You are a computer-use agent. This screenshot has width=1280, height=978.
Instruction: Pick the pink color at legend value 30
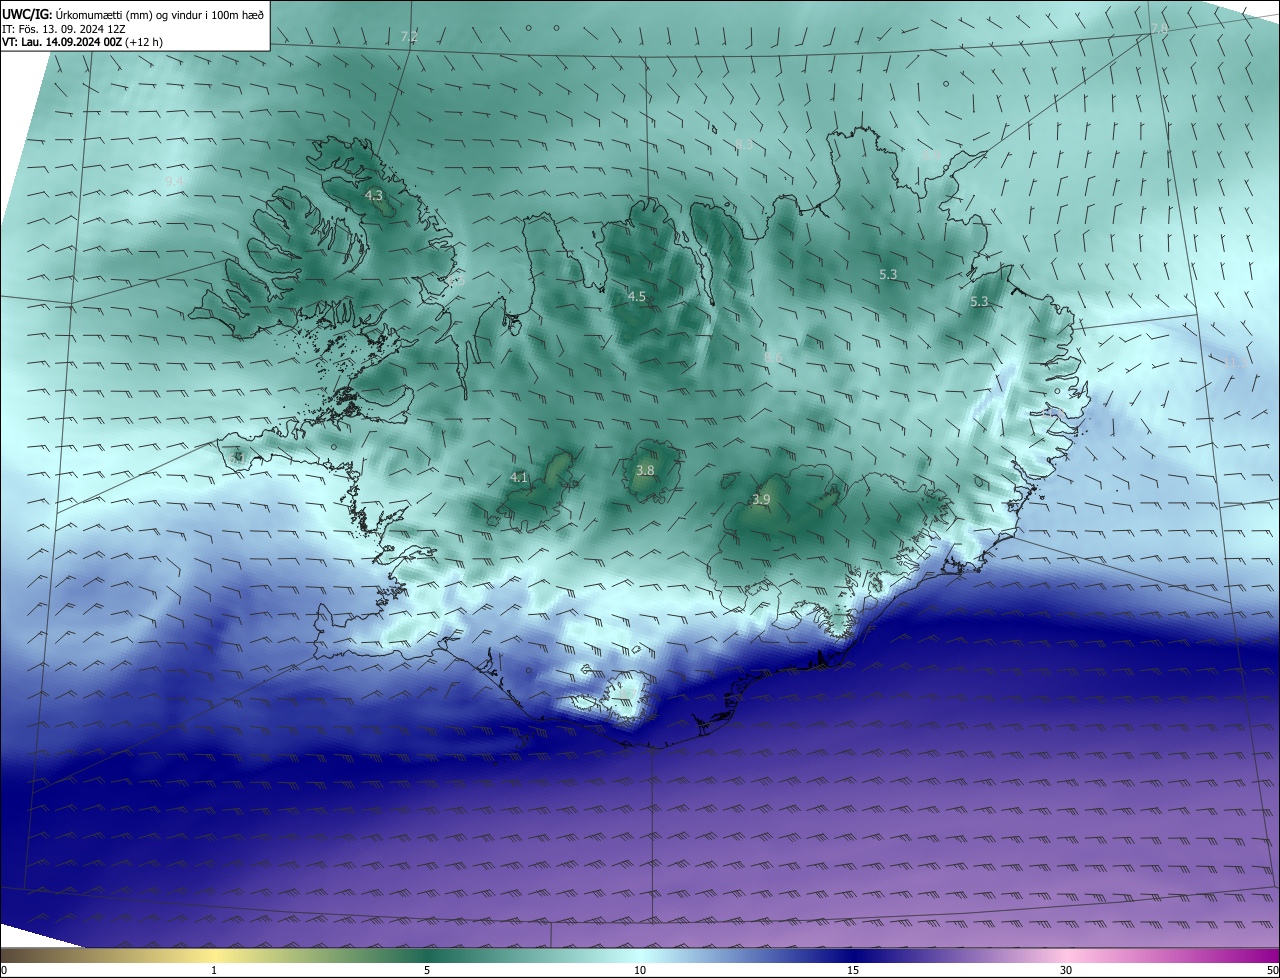pos(1066,955)
